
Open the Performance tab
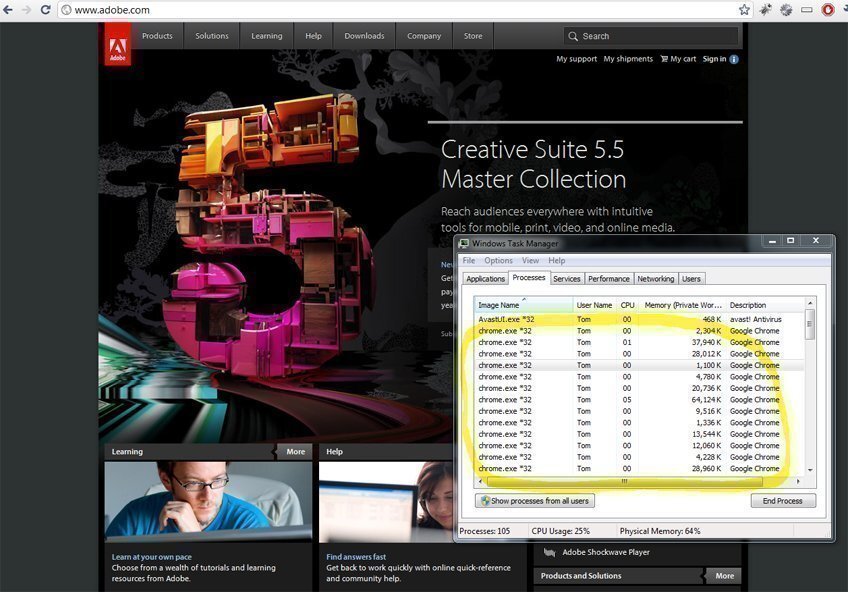tap(608, 278)
